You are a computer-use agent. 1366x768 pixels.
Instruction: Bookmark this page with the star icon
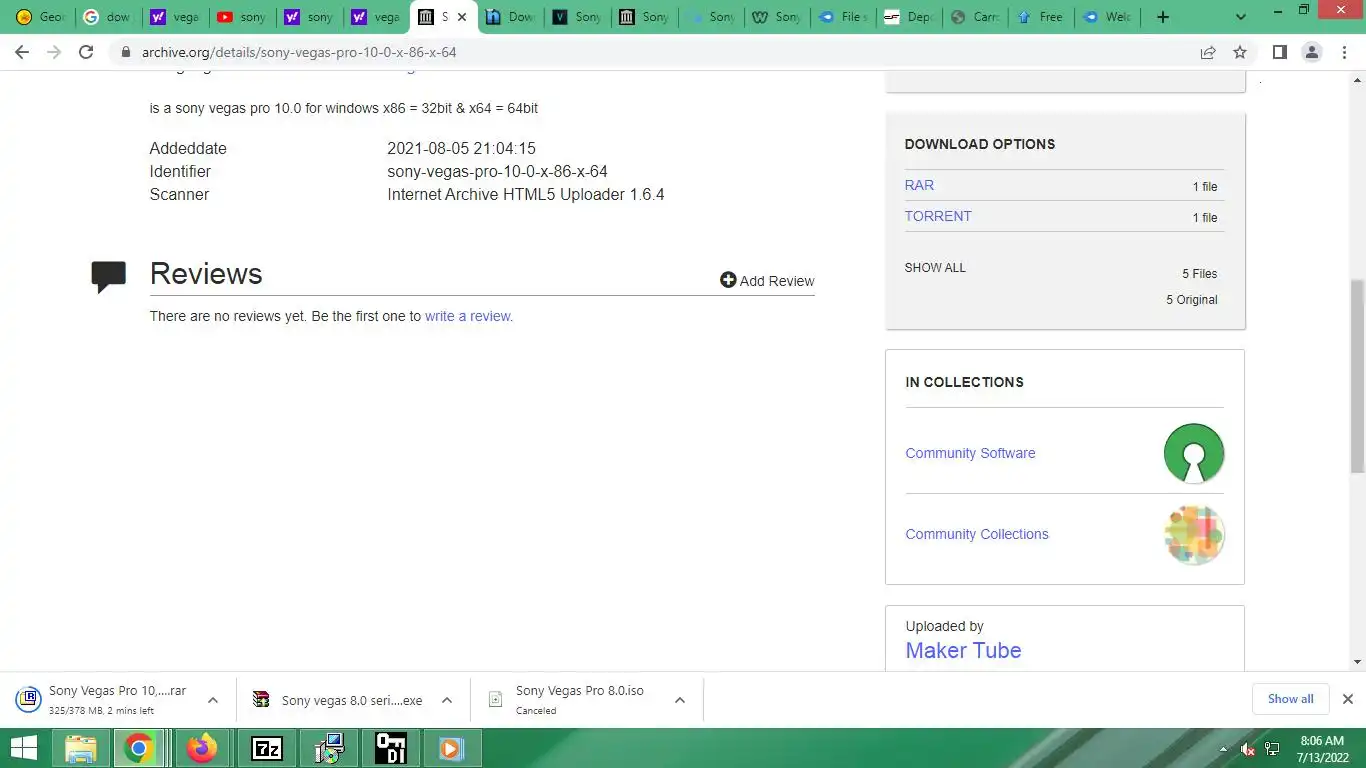click(1240, 52)
